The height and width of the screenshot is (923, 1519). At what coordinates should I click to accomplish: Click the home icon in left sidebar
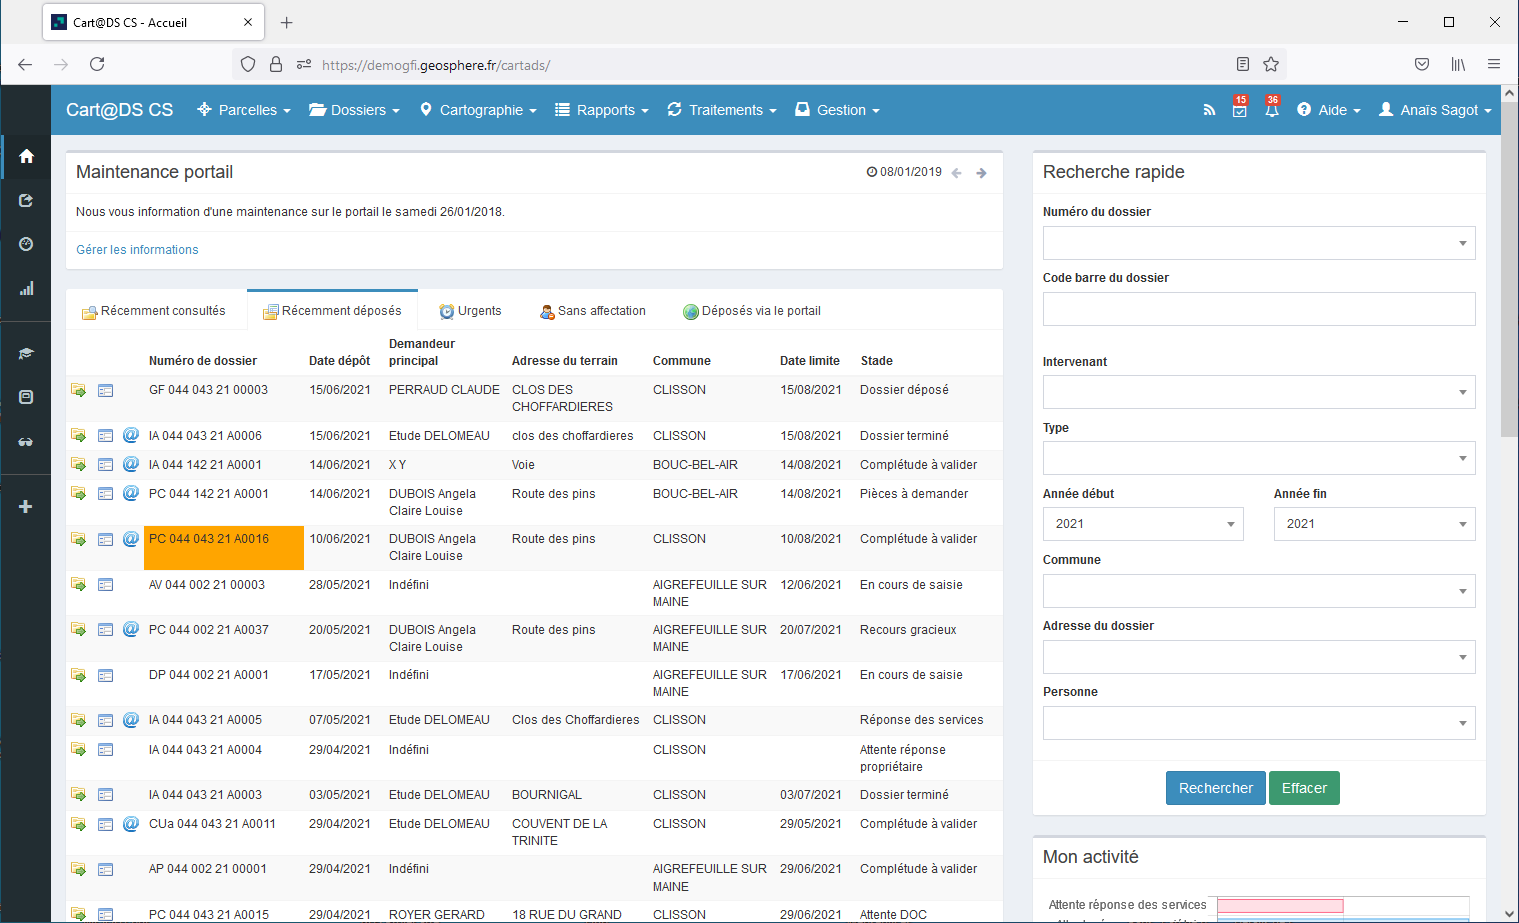[26, 156]
